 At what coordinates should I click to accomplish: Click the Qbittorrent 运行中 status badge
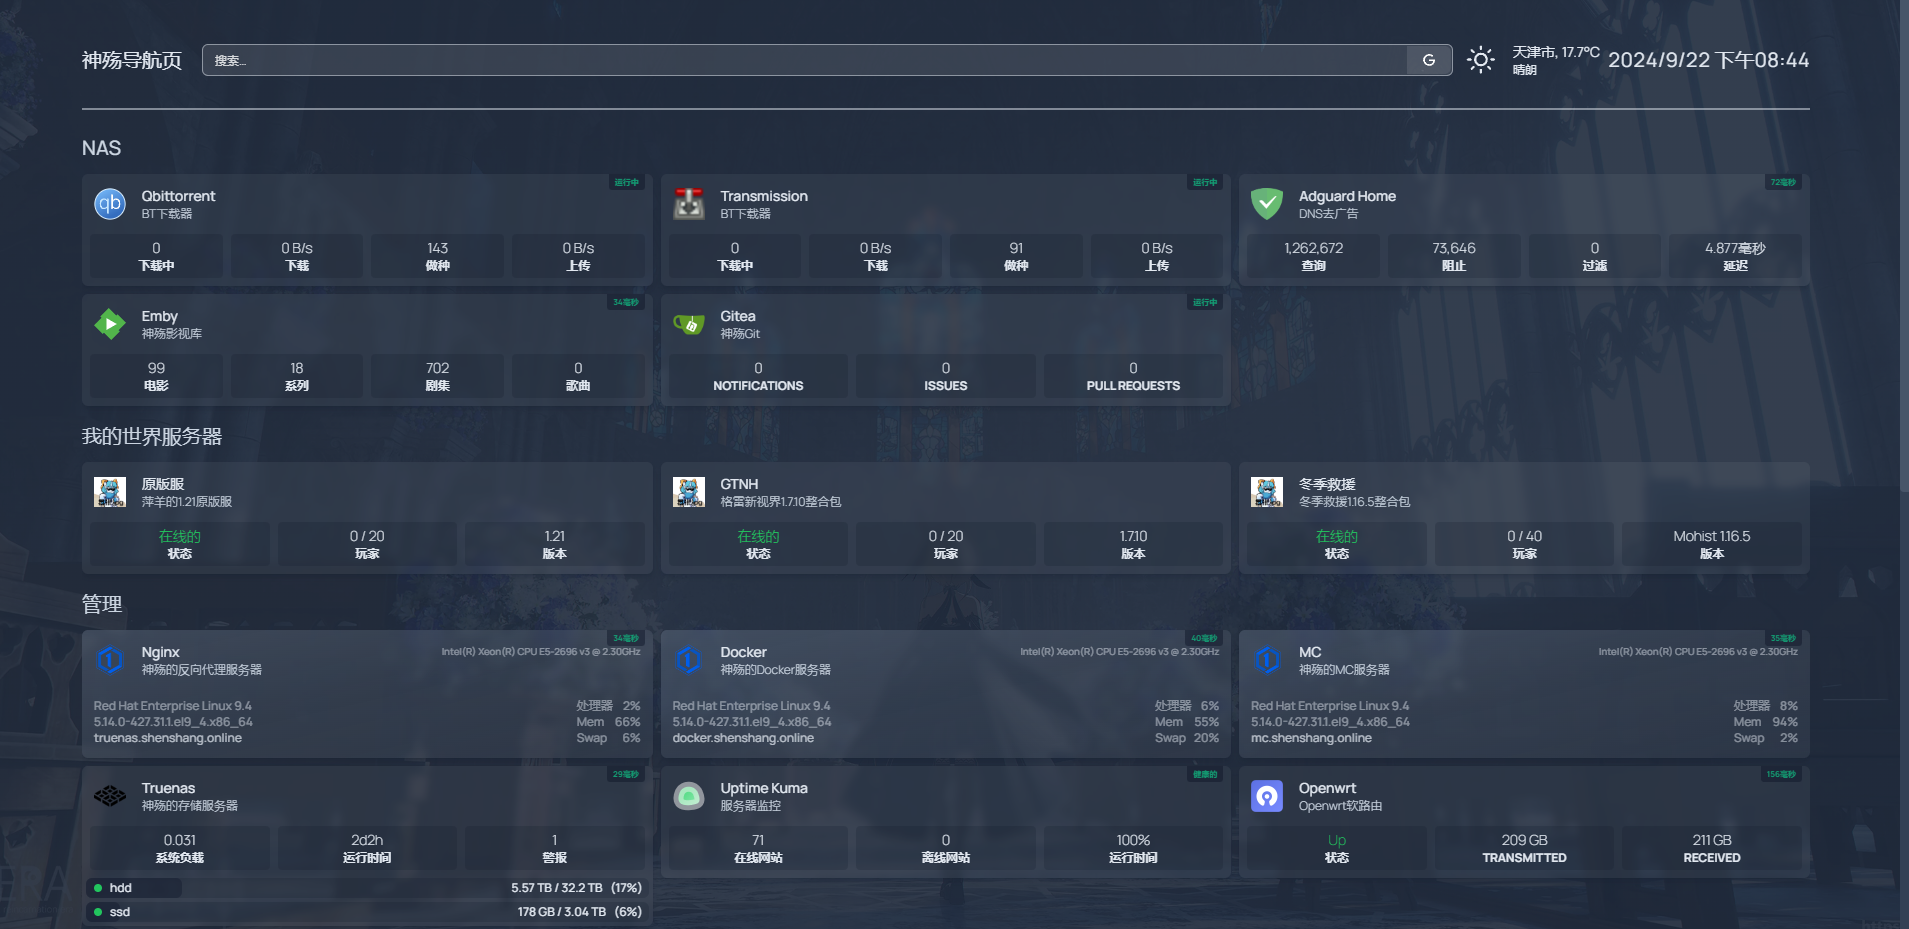point(626,182)
